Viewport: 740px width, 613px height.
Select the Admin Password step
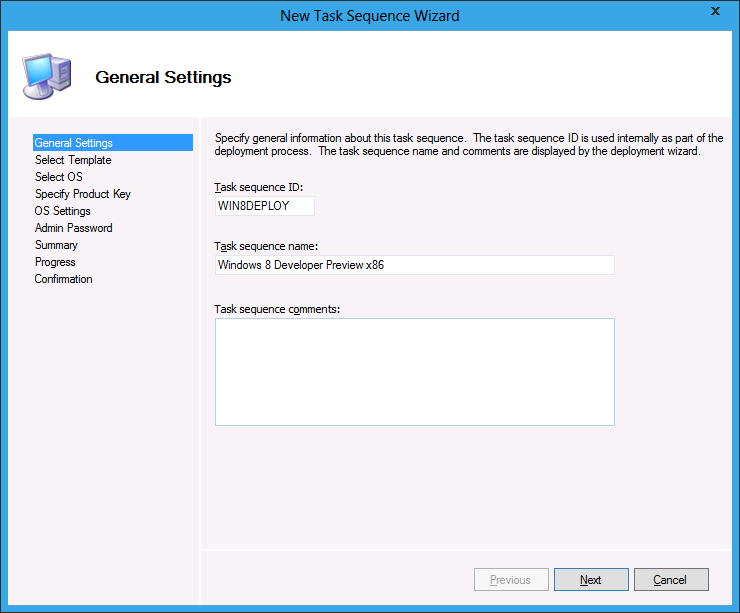(74, 228)
